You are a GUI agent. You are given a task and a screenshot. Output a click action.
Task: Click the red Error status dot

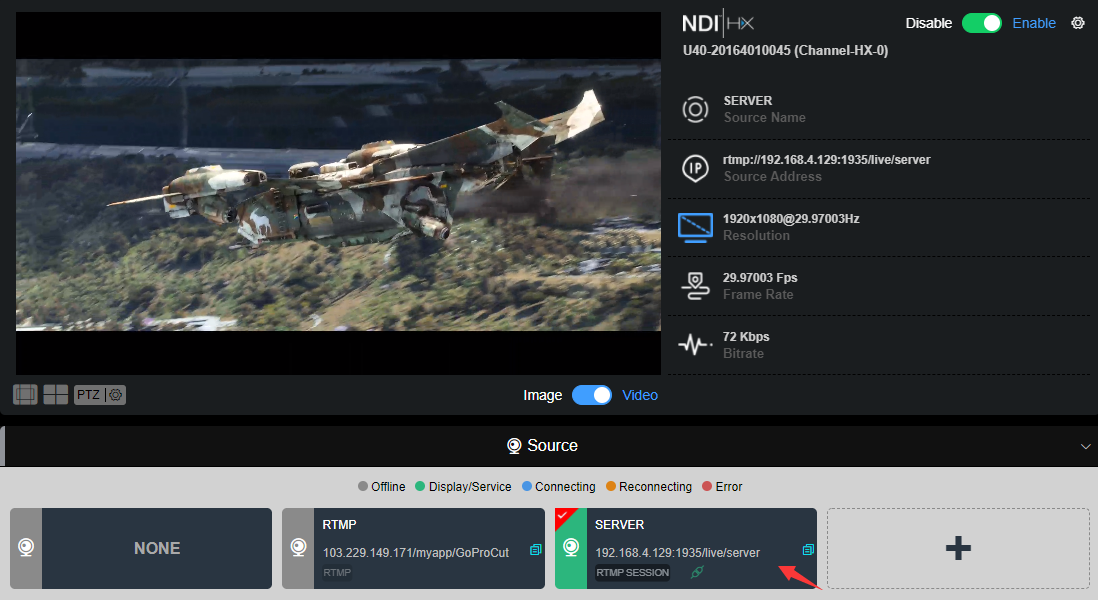click(x=707, y=486)
